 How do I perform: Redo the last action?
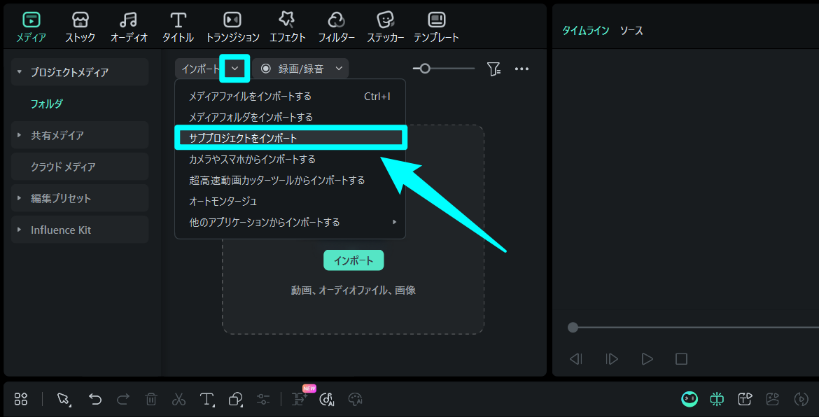[x=123, y=399]
